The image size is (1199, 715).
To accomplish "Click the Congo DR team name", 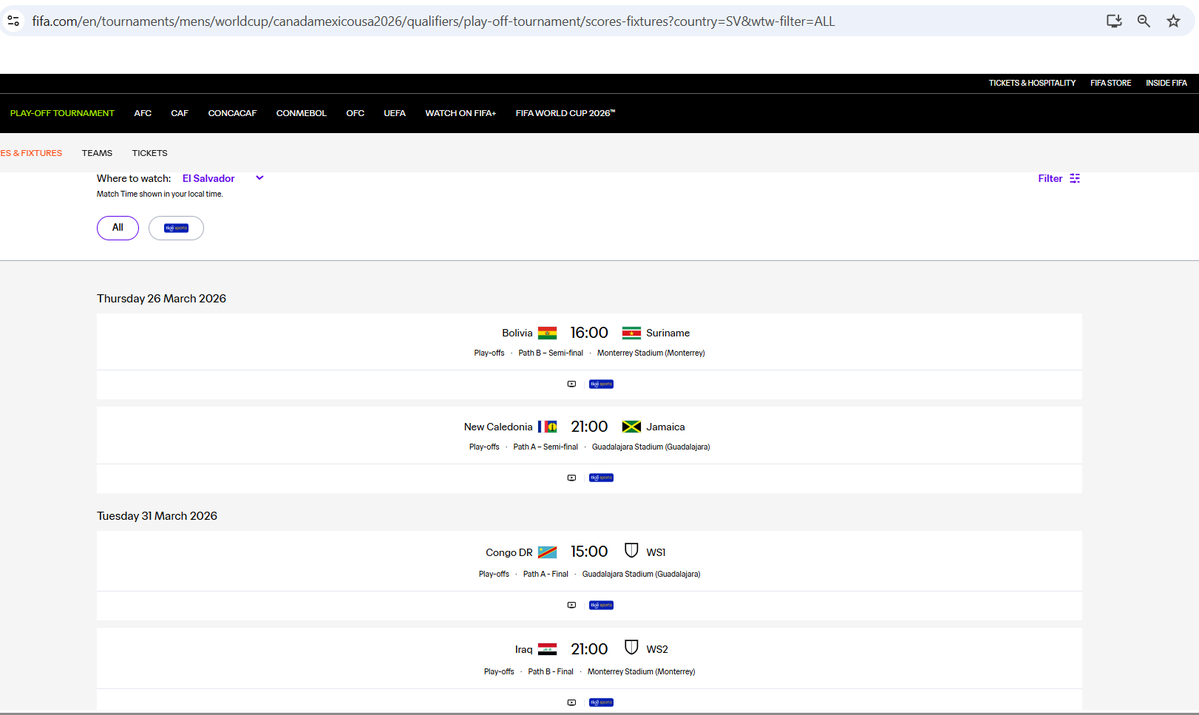I will tap(509, 552).
